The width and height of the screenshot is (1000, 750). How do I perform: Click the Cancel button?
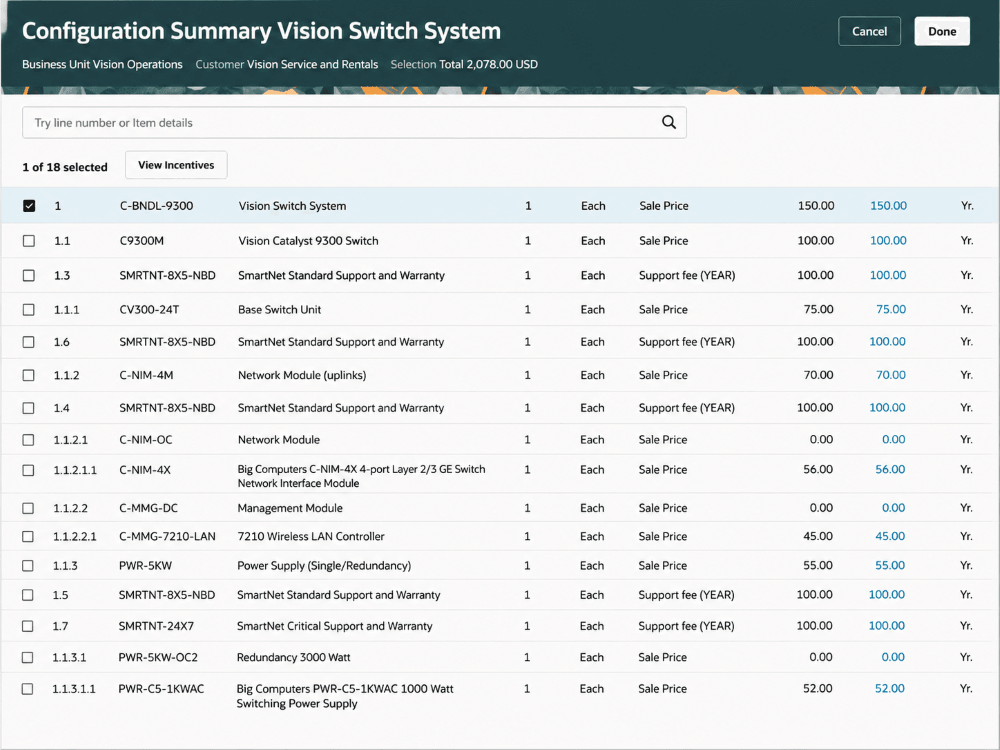(x=869, y=31)
